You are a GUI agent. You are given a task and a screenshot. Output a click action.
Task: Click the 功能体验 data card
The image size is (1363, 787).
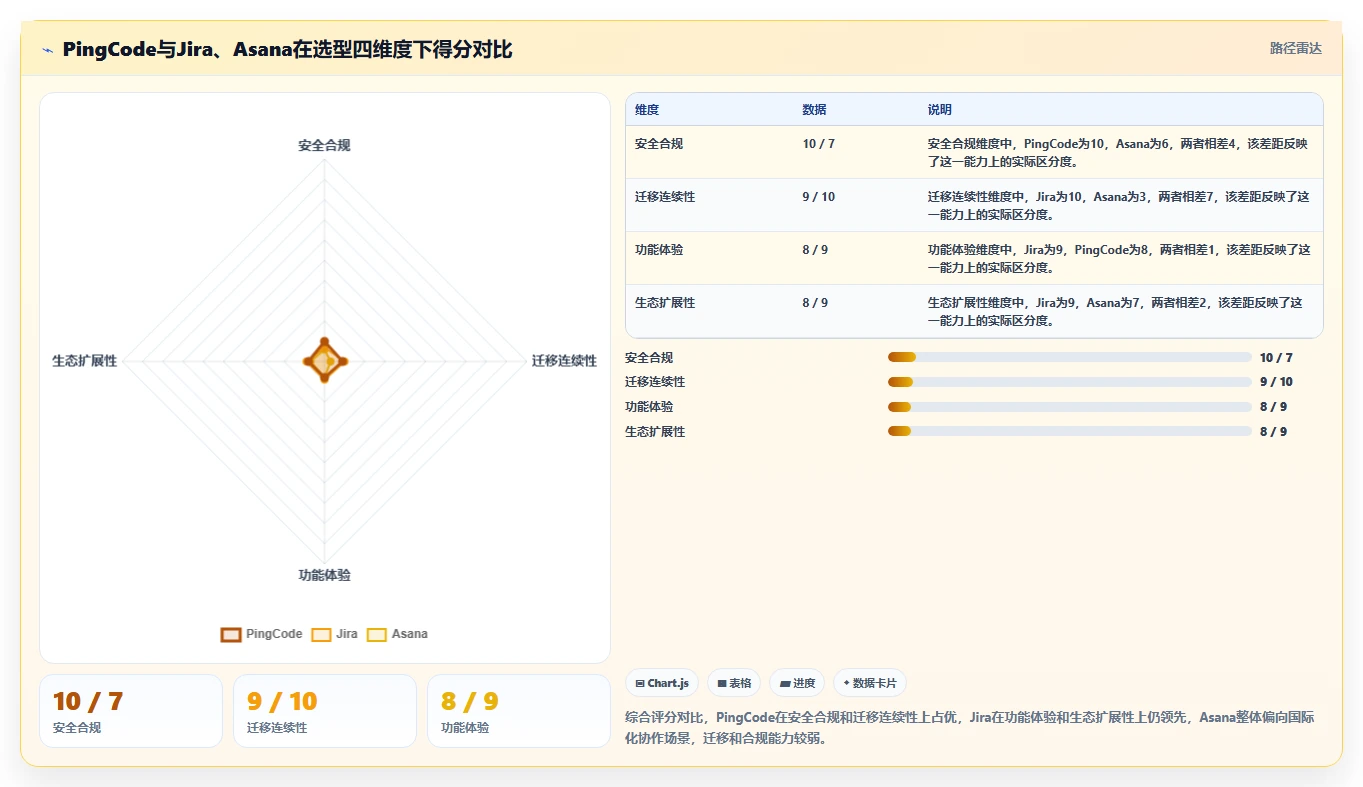point(519,711)
